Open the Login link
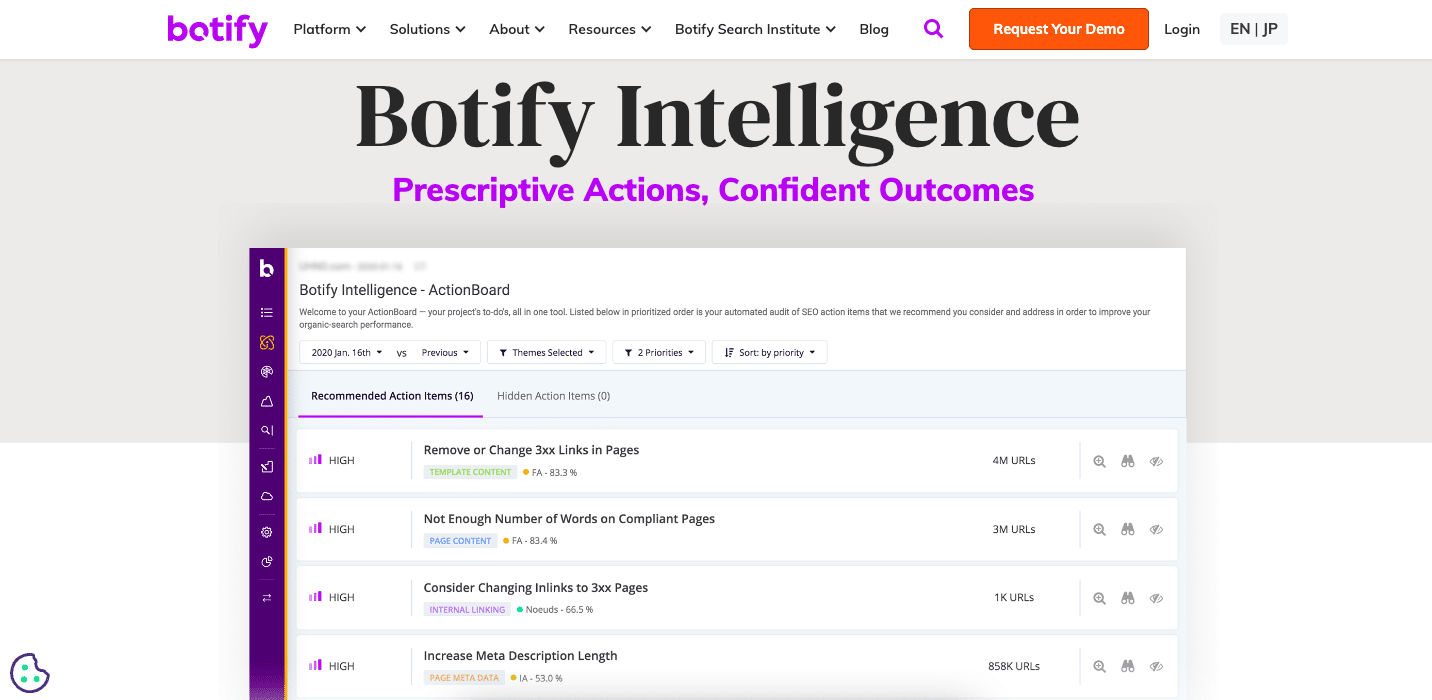 pos(1182,29)
